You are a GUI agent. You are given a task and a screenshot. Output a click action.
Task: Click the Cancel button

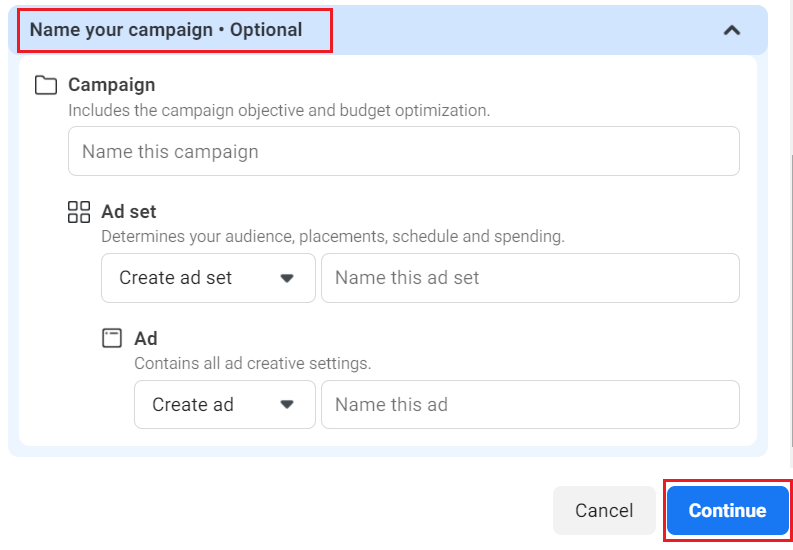point(604,510)
